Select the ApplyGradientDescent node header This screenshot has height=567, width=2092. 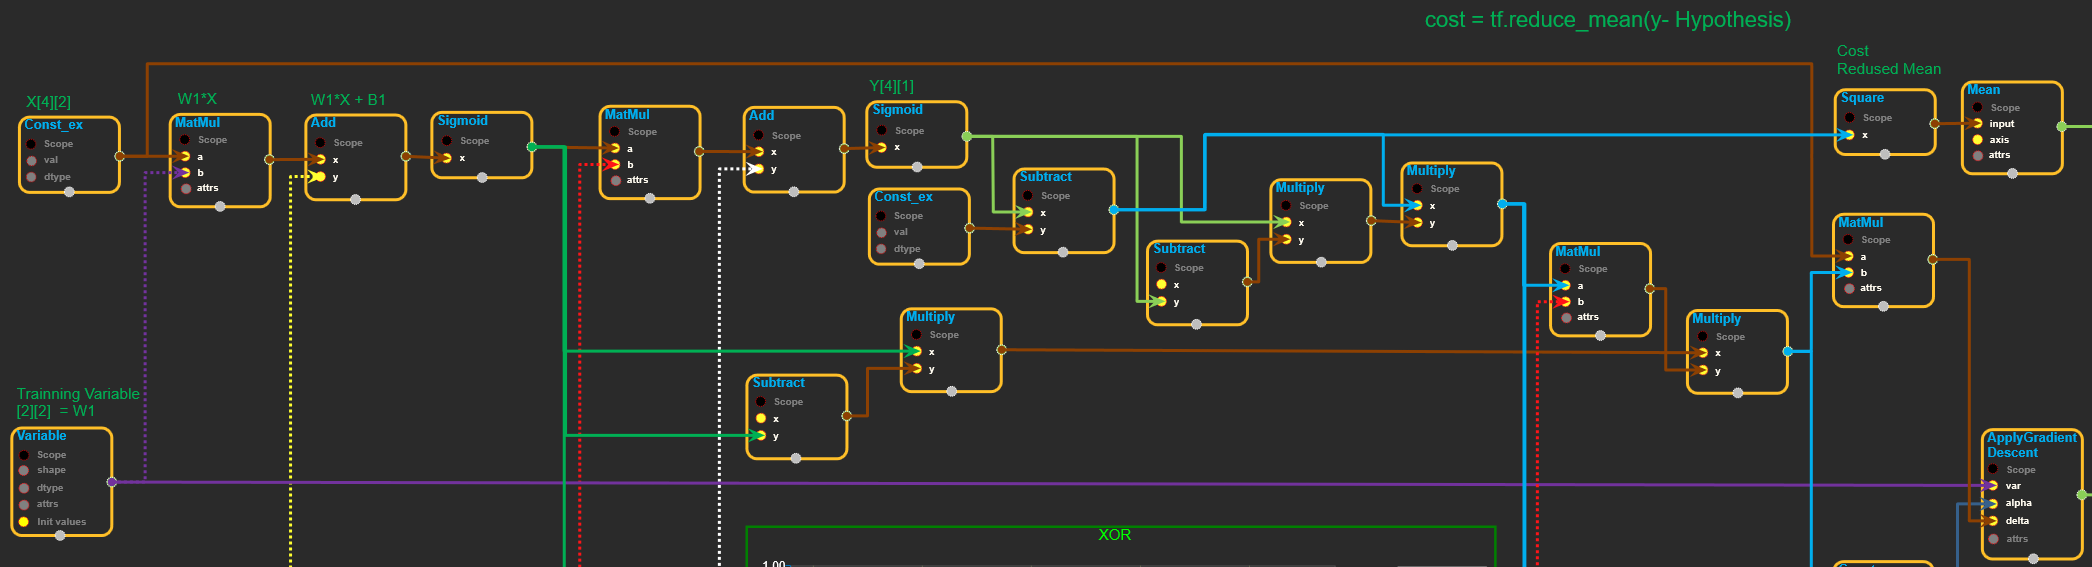pyautogui.click(x=2030, y=445)
